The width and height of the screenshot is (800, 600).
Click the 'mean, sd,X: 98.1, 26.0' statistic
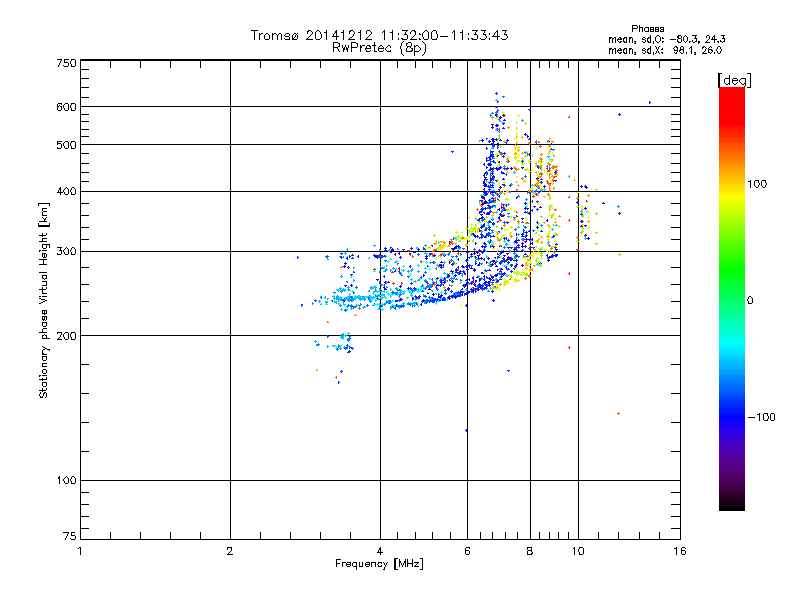(665, 50)
